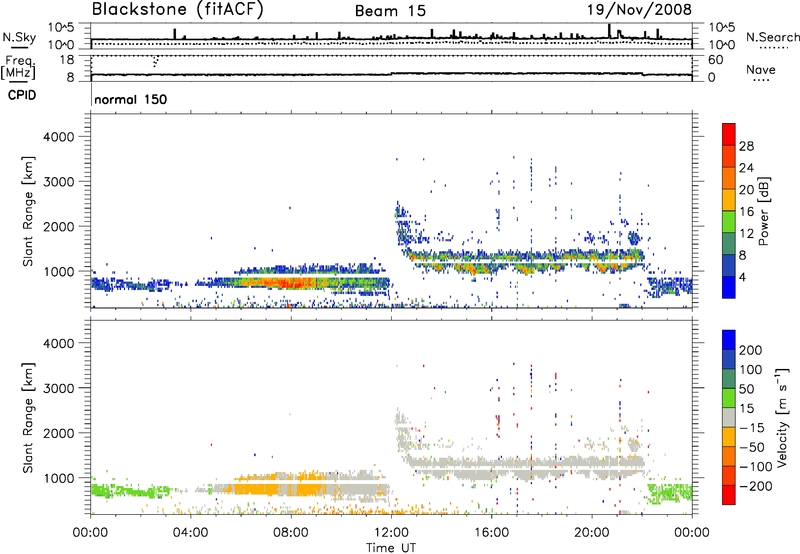
Task: Click the 'Freq. [MHz]' label
Action: tap(19, 68)
